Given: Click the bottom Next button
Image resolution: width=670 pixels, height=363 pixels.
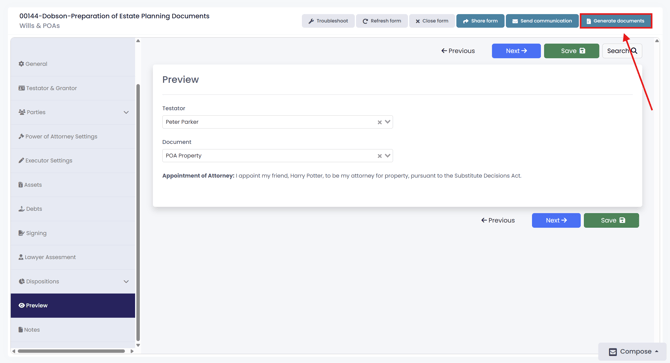Looking at the screenshot, I should point(556,220).
